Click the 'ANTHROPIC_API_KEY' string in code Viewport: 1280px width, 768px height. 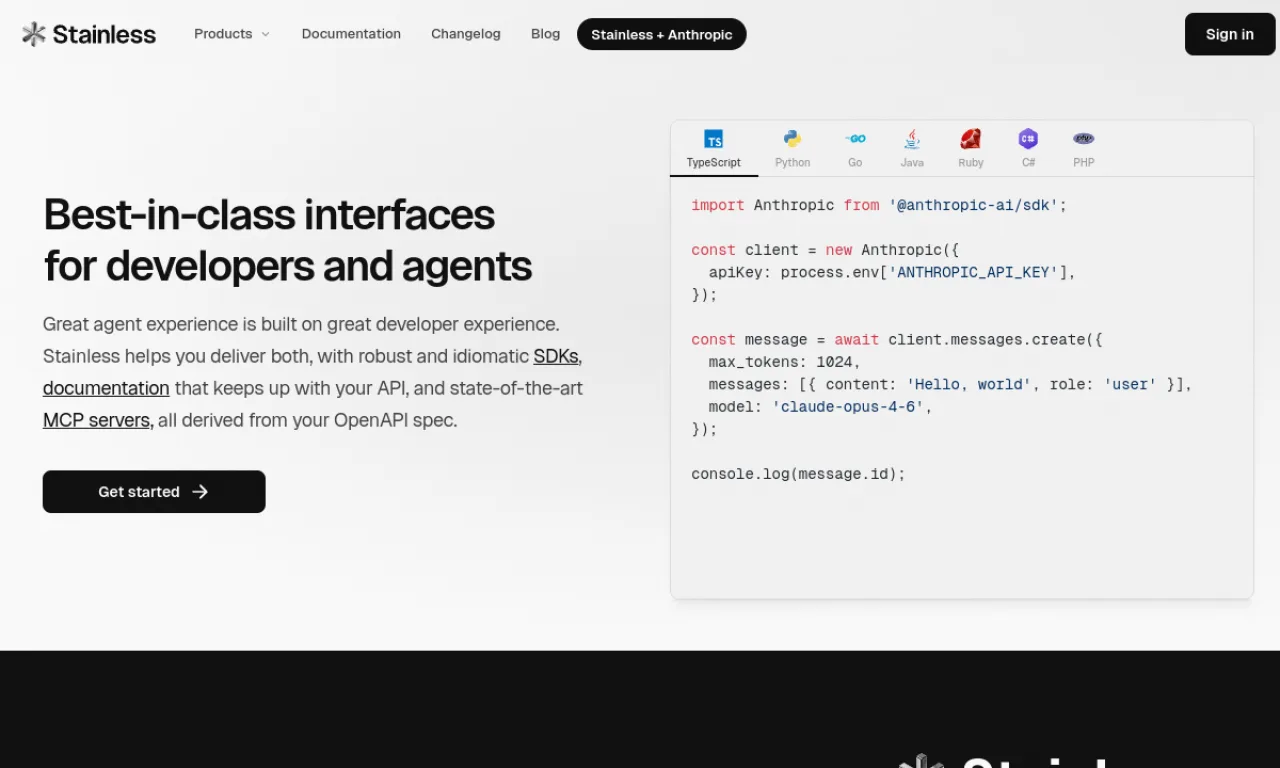point(973,272)
